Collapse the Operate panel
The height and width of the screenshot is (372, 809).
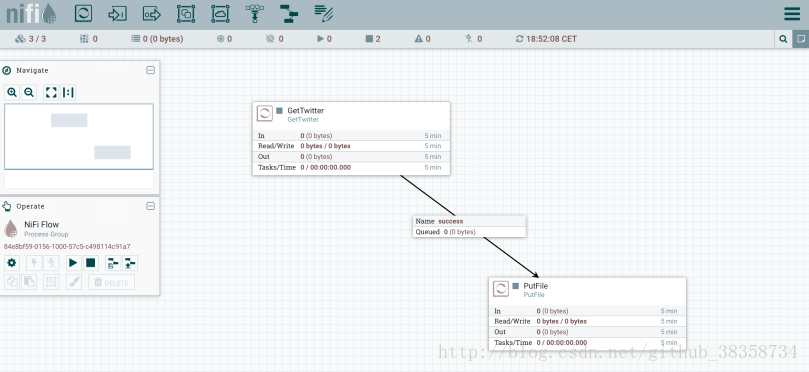(x=150, y=206)
